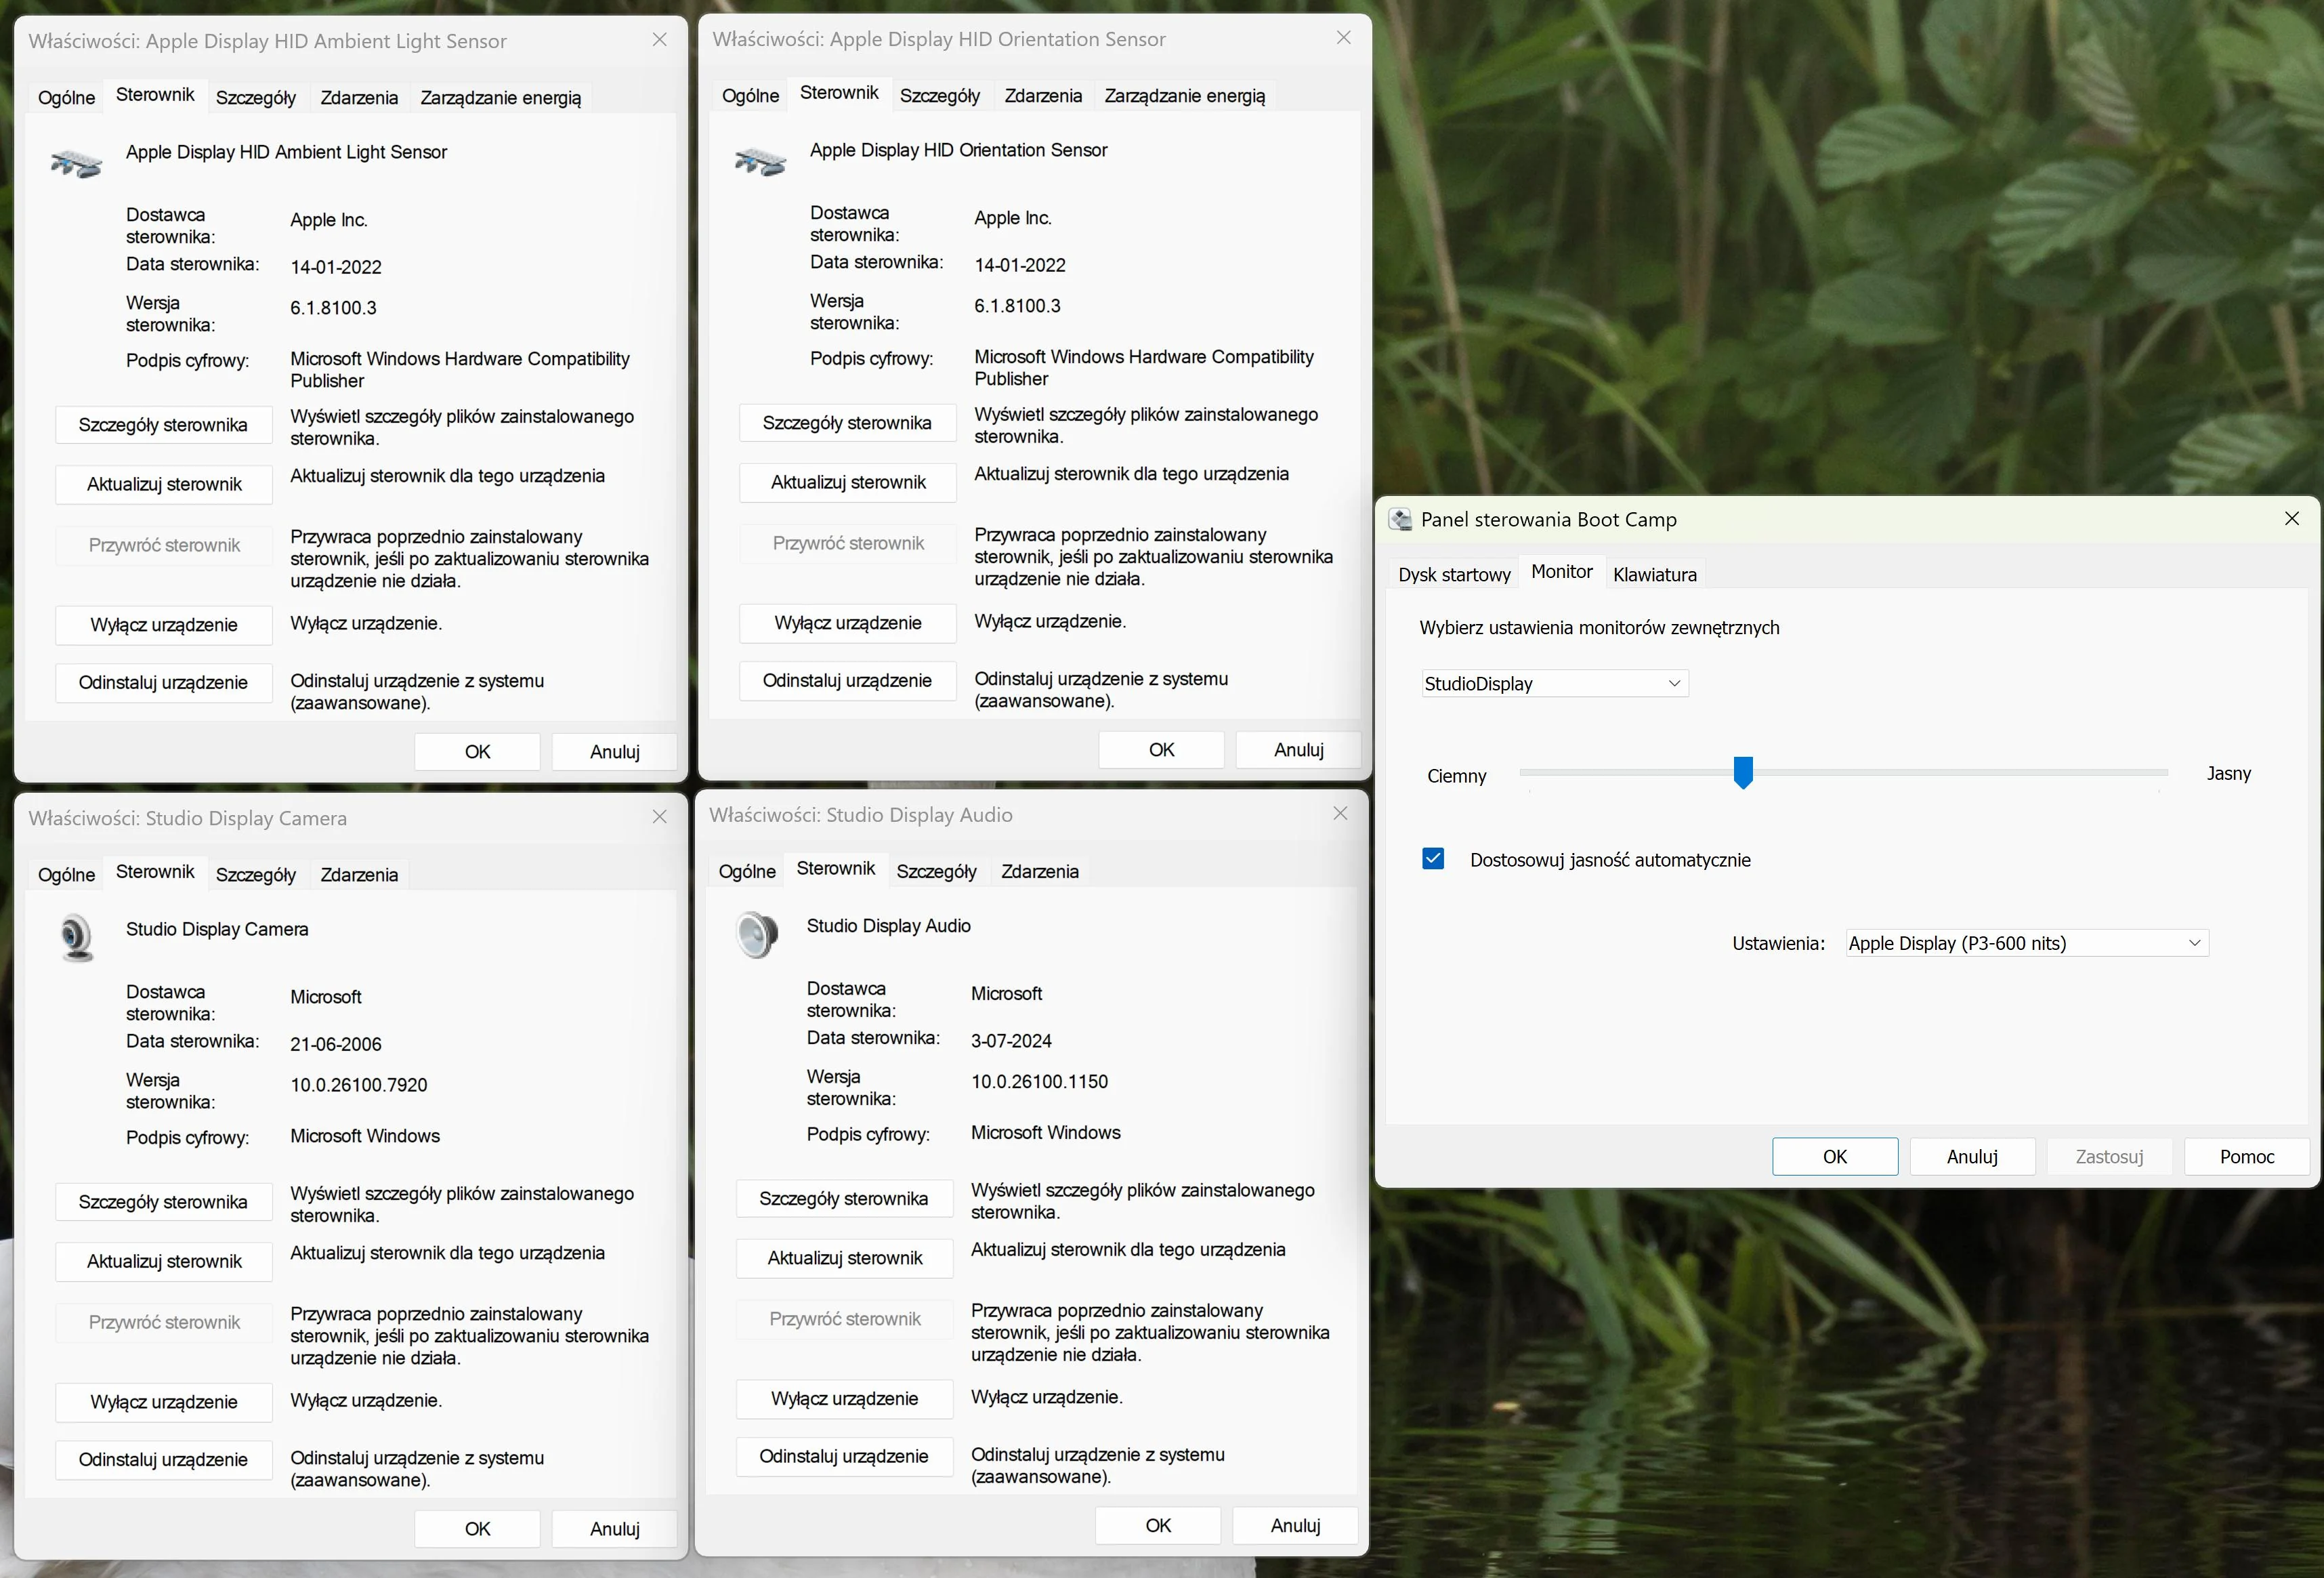The image size is (2324, 1578).
Task: Click the Studio Display Camera webcam icon
Action: 77,938
